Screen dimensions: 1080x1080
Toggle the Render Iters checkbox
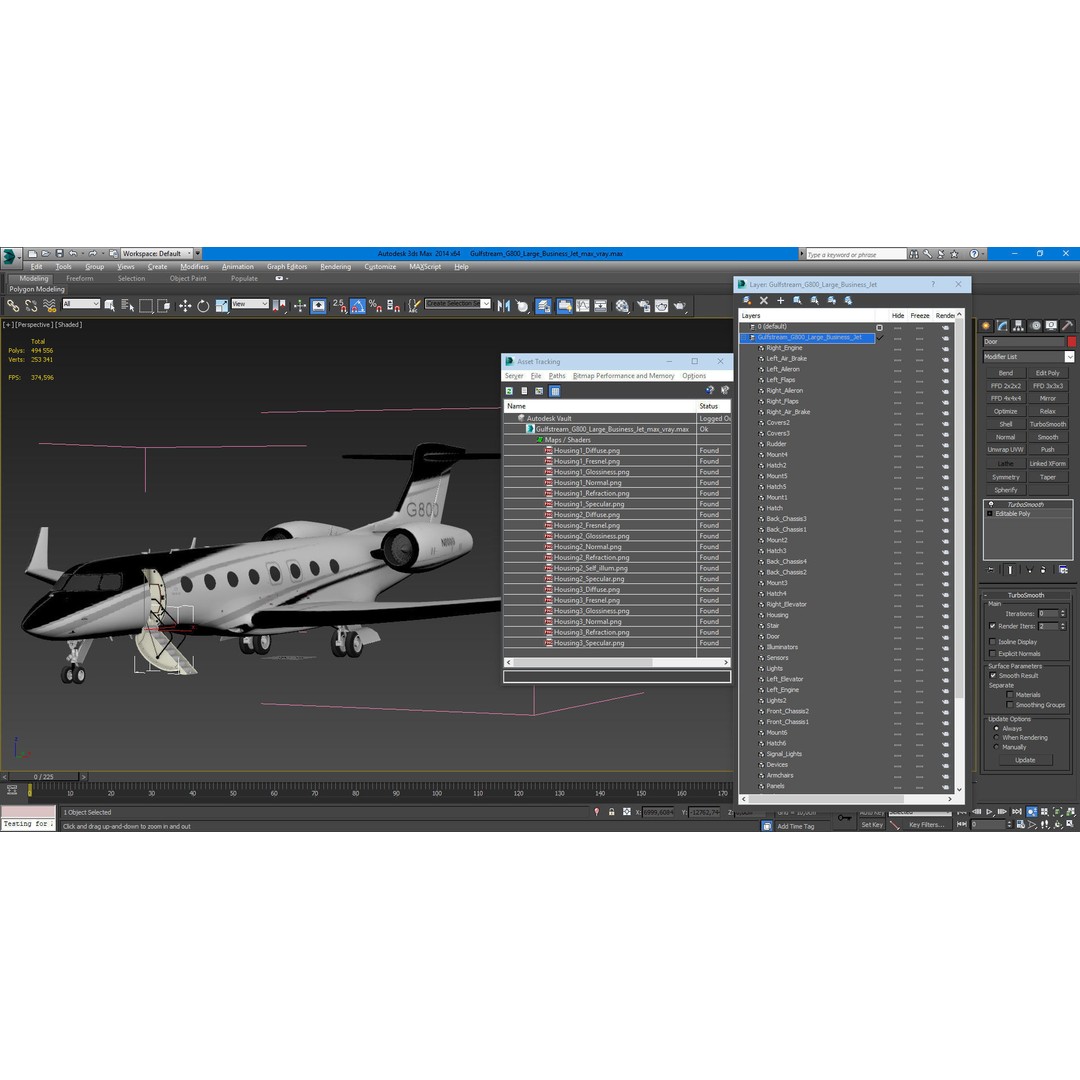[993, 626]
